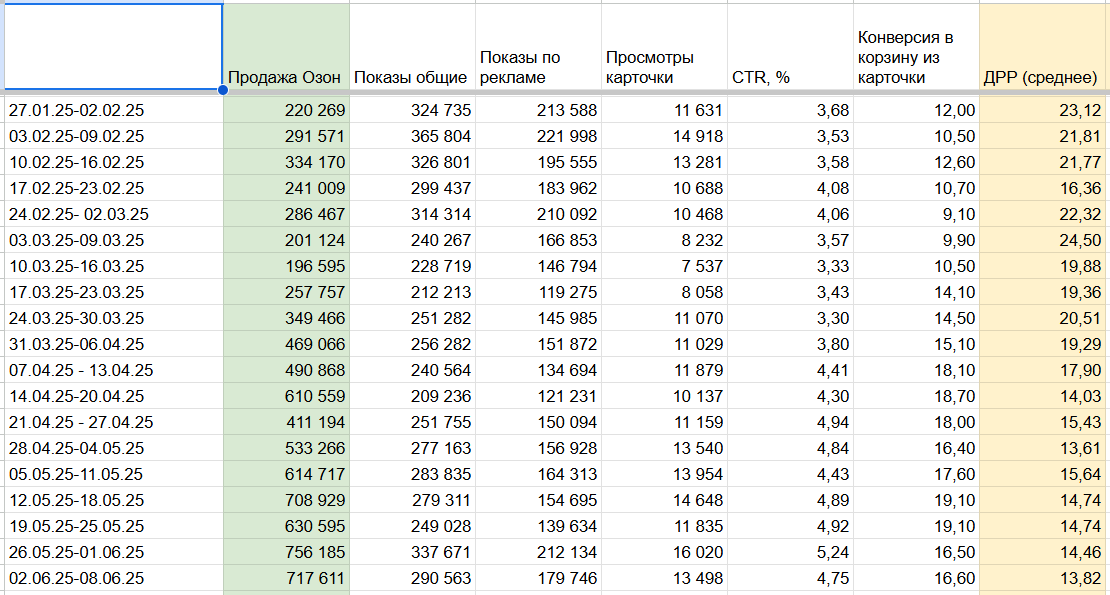Click the 'Показы по рекламе' header cell
The height and width of the screenshot is (595, 1110).
tap(537, 67)
